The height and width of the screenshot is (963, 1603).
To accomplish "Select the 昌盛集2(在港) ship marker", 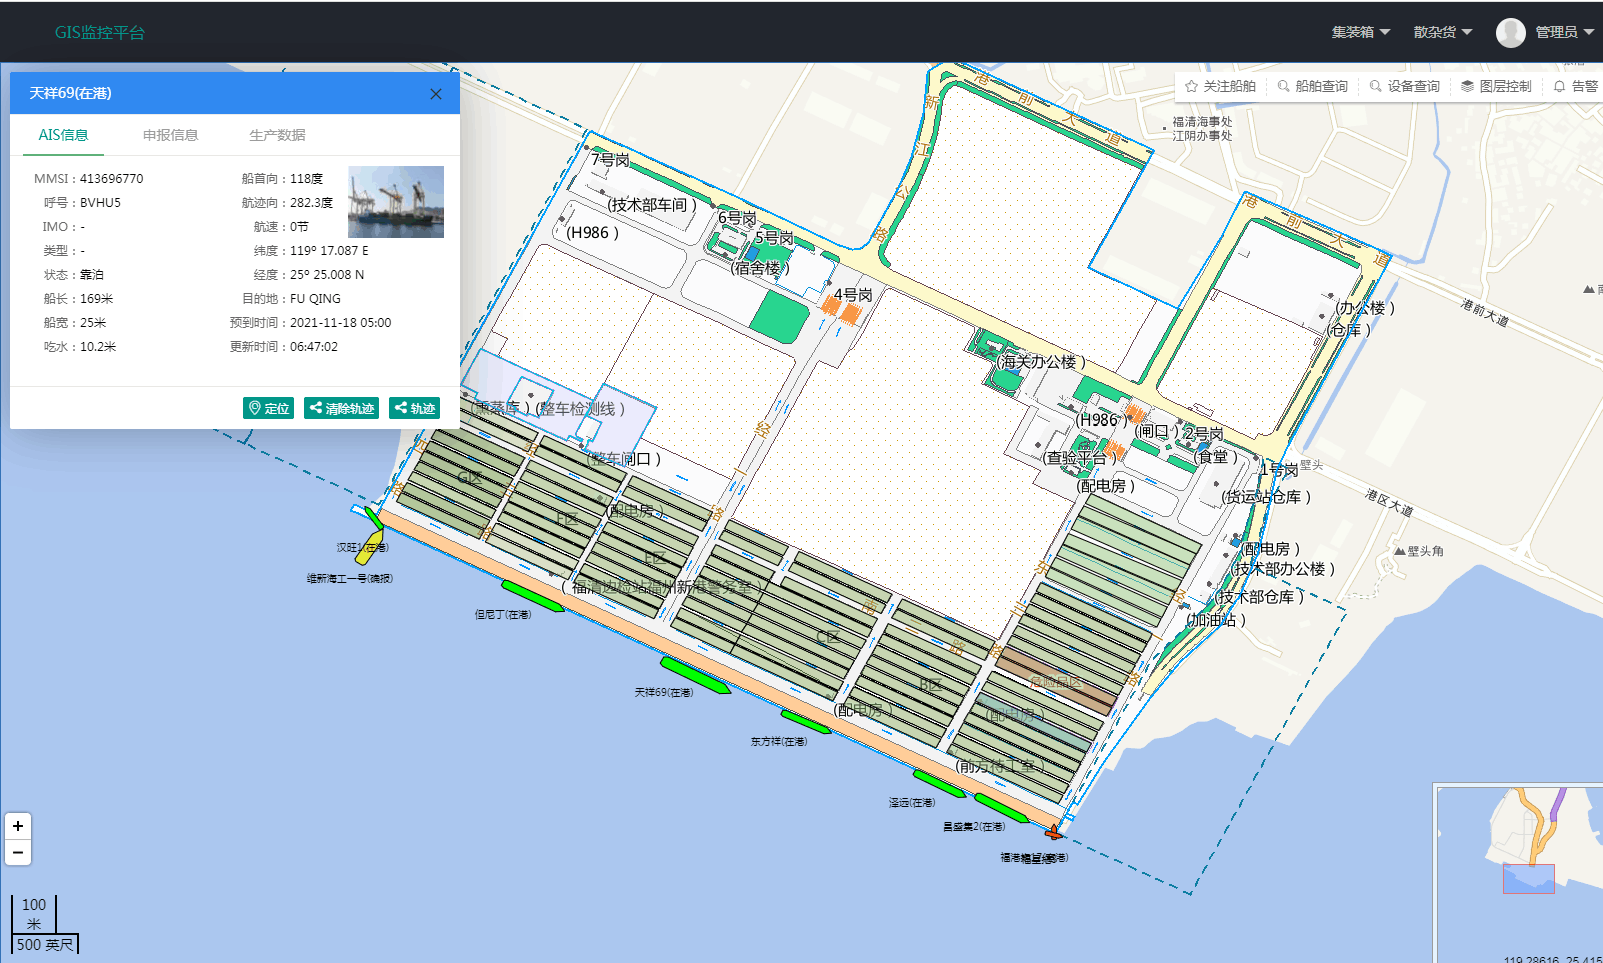I will [x=1001, y=808].
